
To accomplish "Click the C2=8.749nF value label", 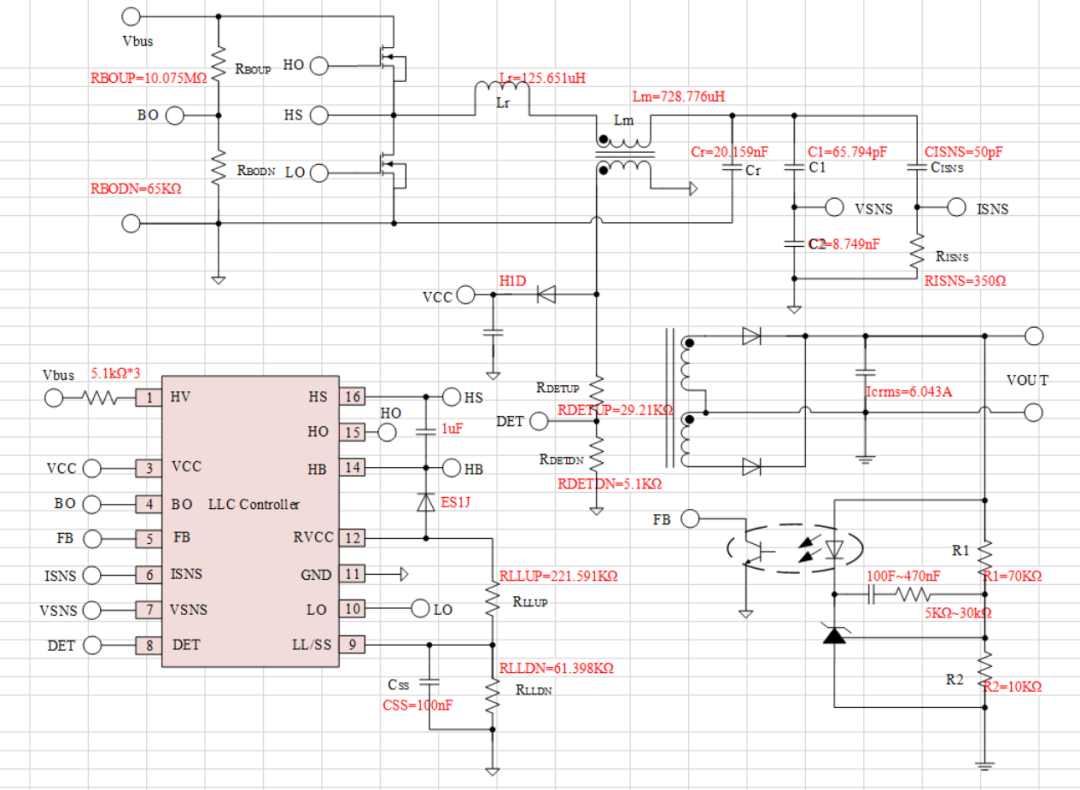I will tap(844, 244).
